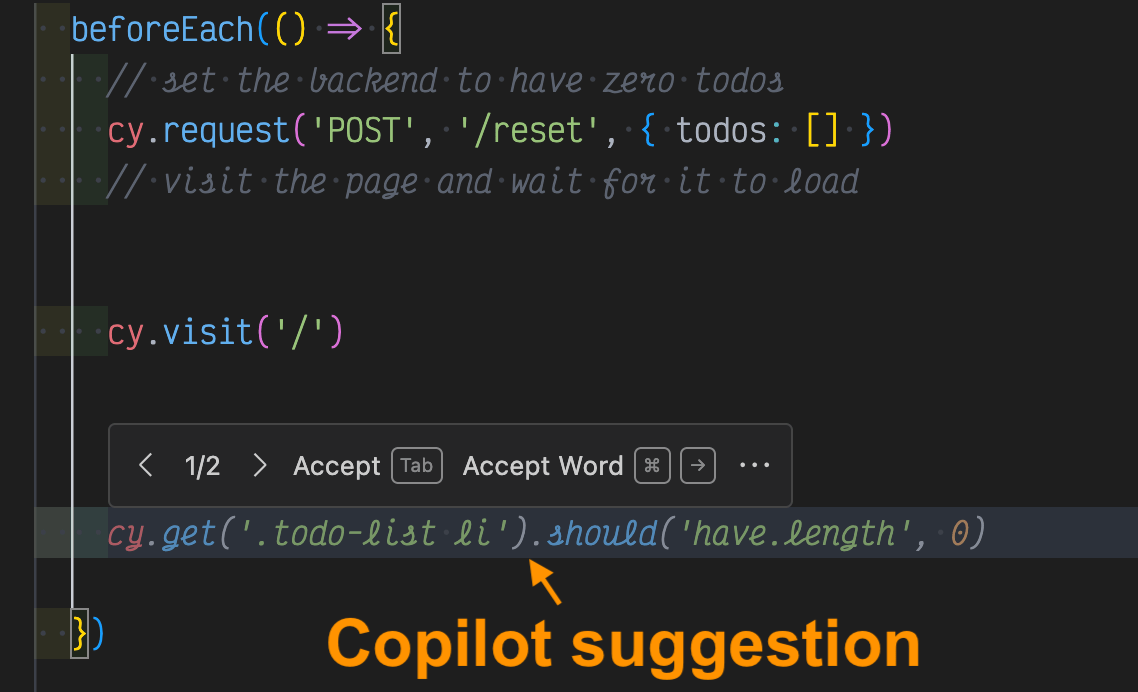
Task: Click the orange arrow annotation
Action: (x=544, y=582)
